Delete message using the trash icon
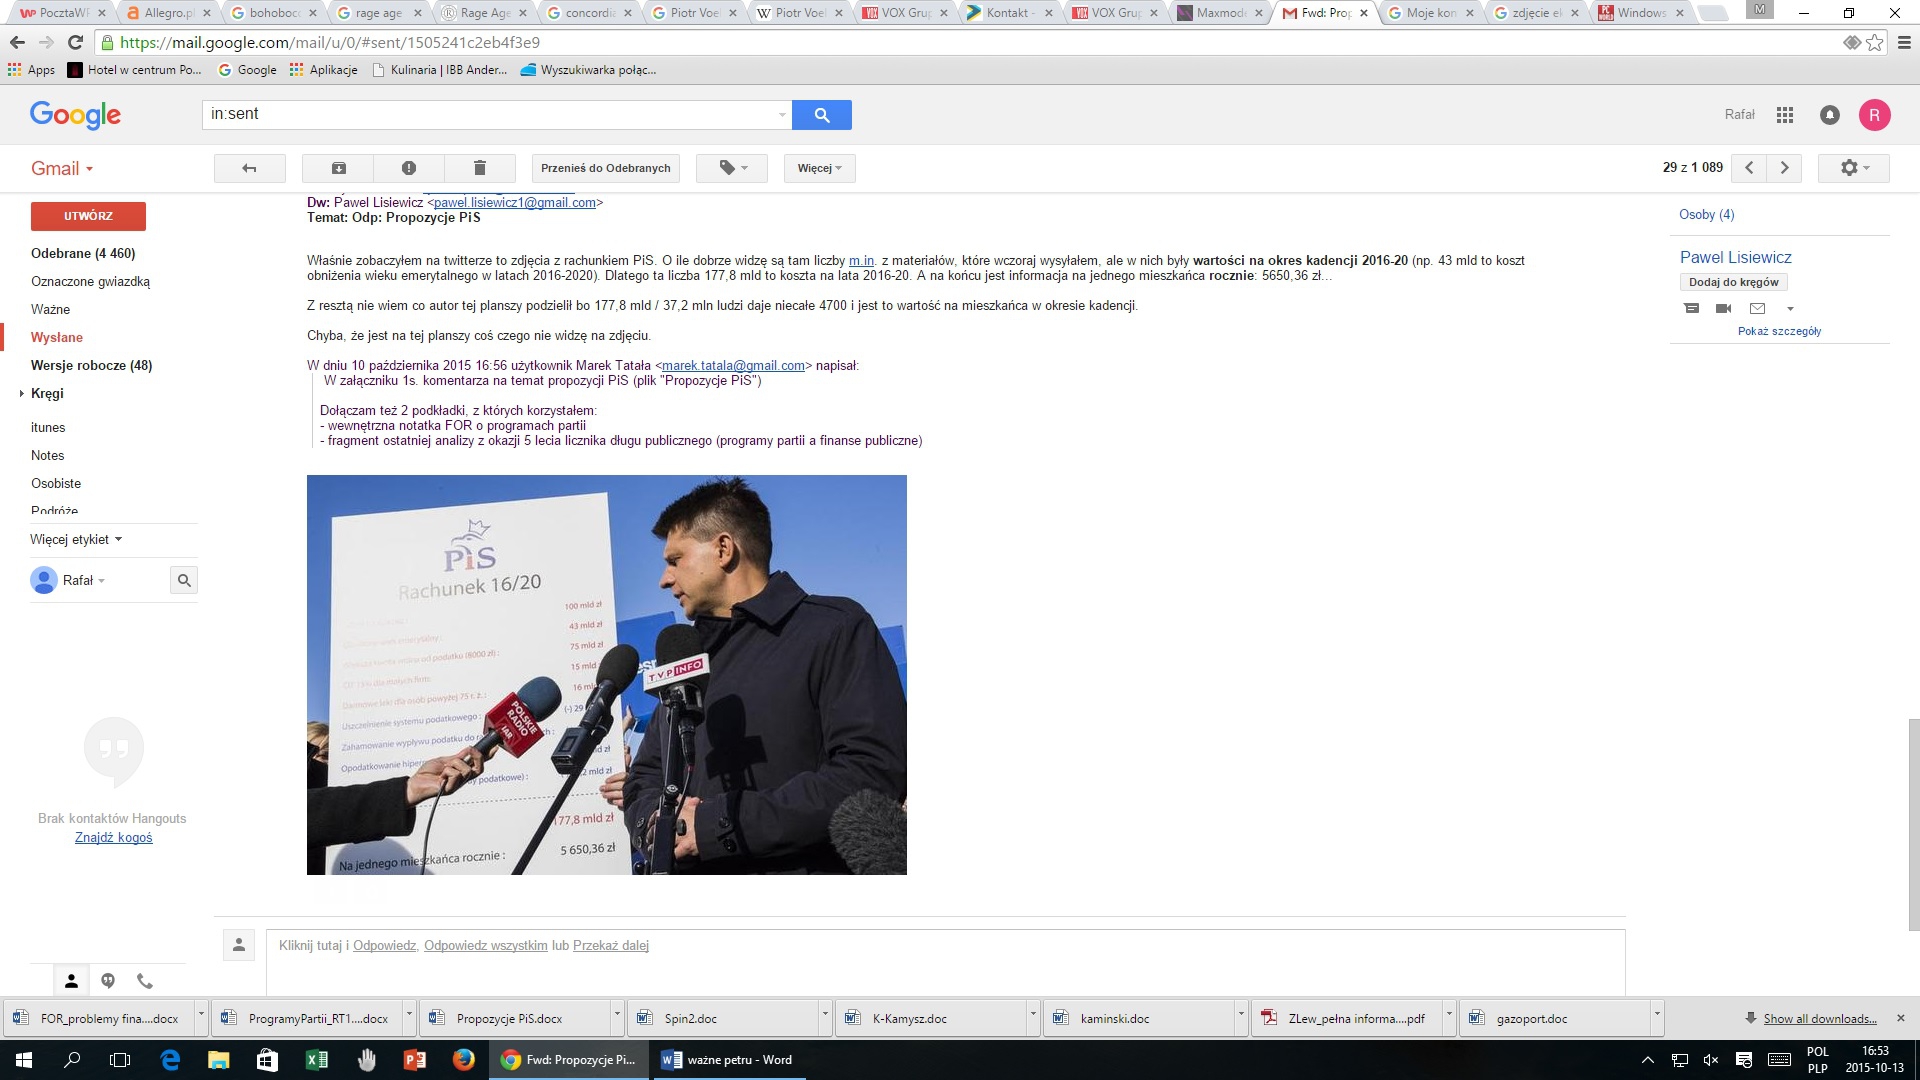1920x1080 pixels. (479, 168)
